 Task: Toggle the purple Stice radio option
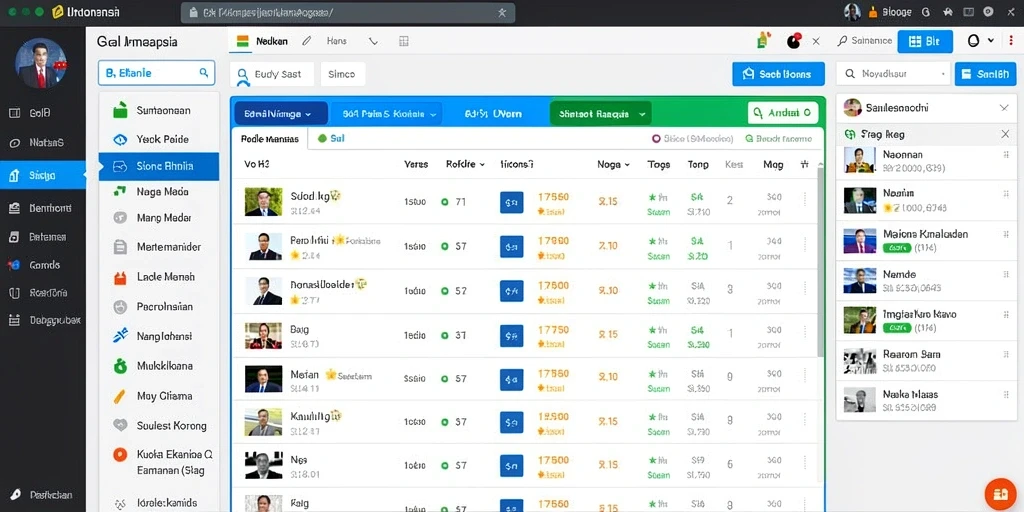(x=656, y=139)
